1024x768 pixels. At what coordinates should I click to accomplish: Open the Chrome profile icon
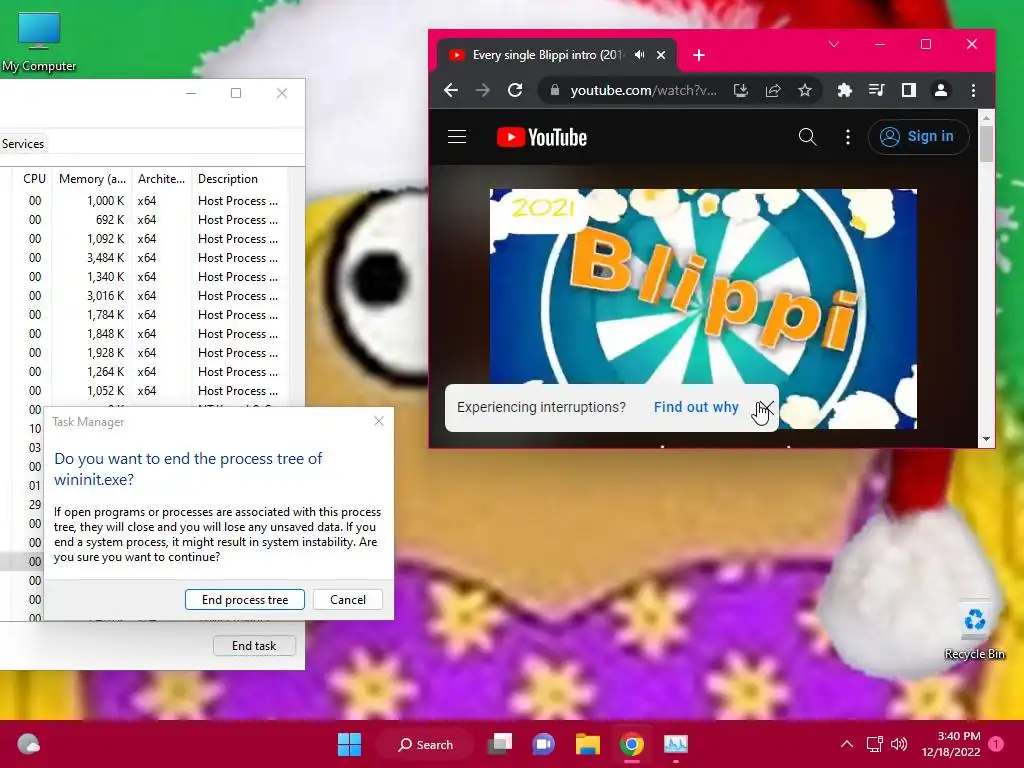941,90
